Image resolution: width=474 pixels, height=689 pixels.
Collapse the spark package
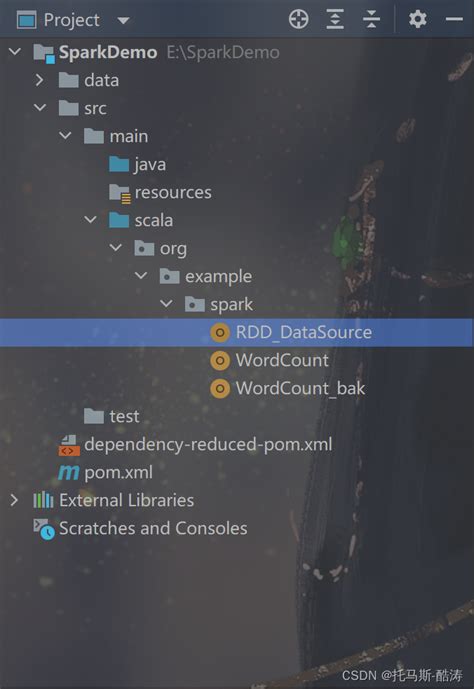166,304
